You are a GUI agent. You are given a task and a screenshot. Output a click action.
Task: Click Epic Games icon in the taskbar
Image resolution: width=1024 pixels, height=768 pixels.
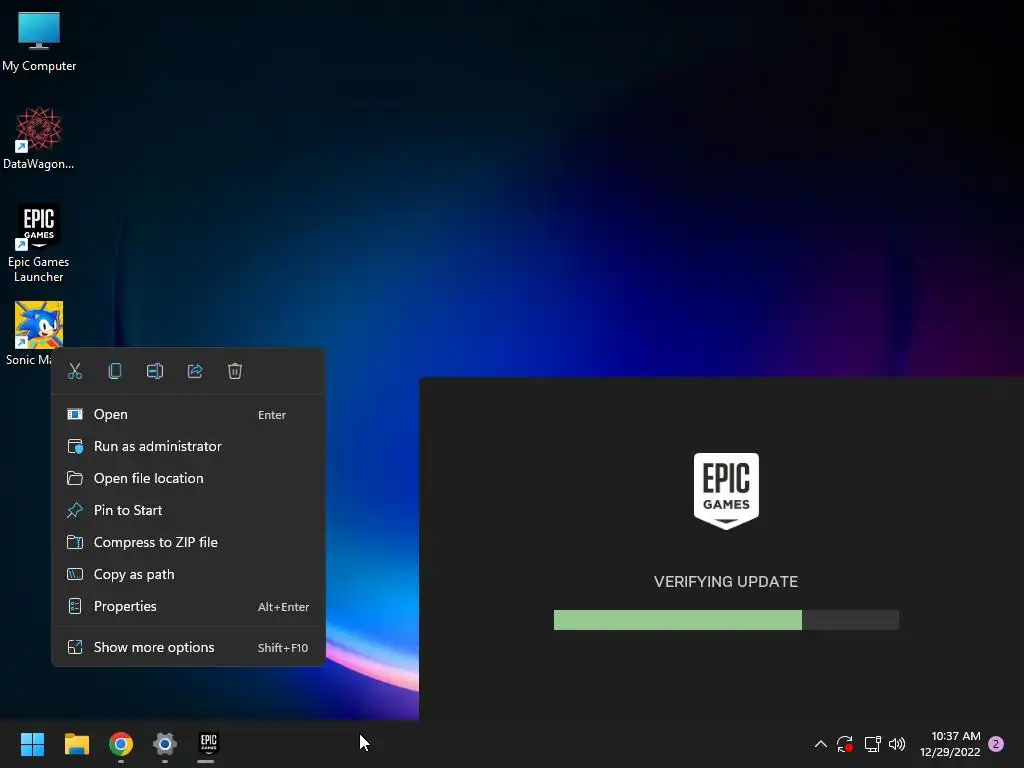pyautogui.click(x=208, y=744)
